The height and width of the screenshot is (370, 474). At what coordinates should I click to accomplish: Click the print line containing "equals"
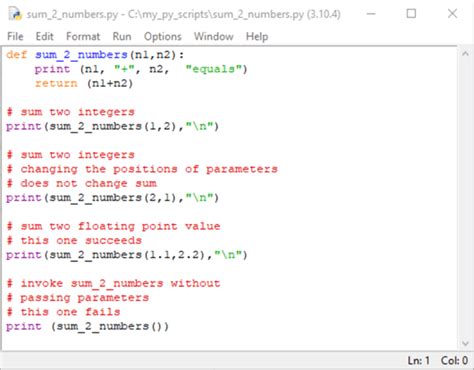141,69
